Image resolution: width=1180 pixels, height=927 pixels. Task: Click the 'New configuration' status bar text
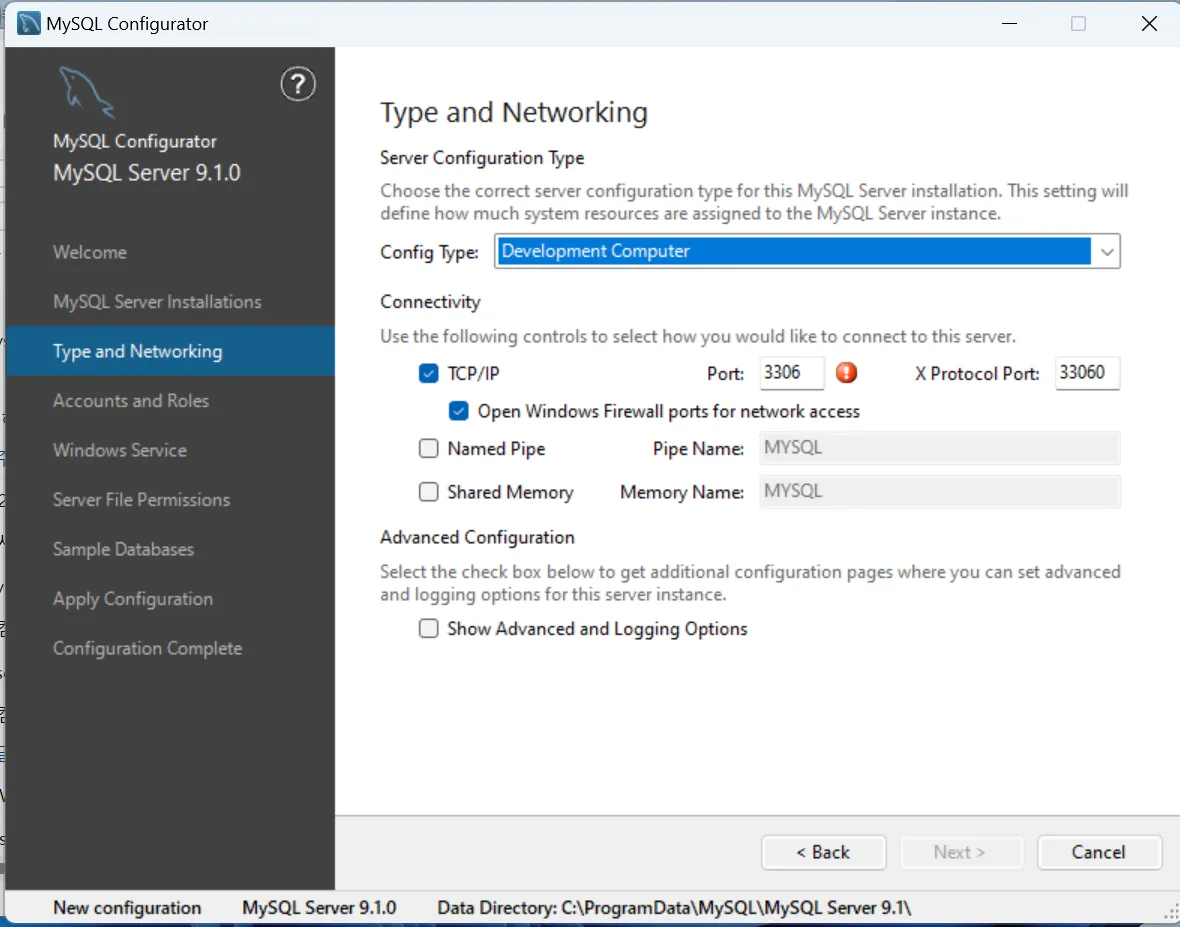127,908
